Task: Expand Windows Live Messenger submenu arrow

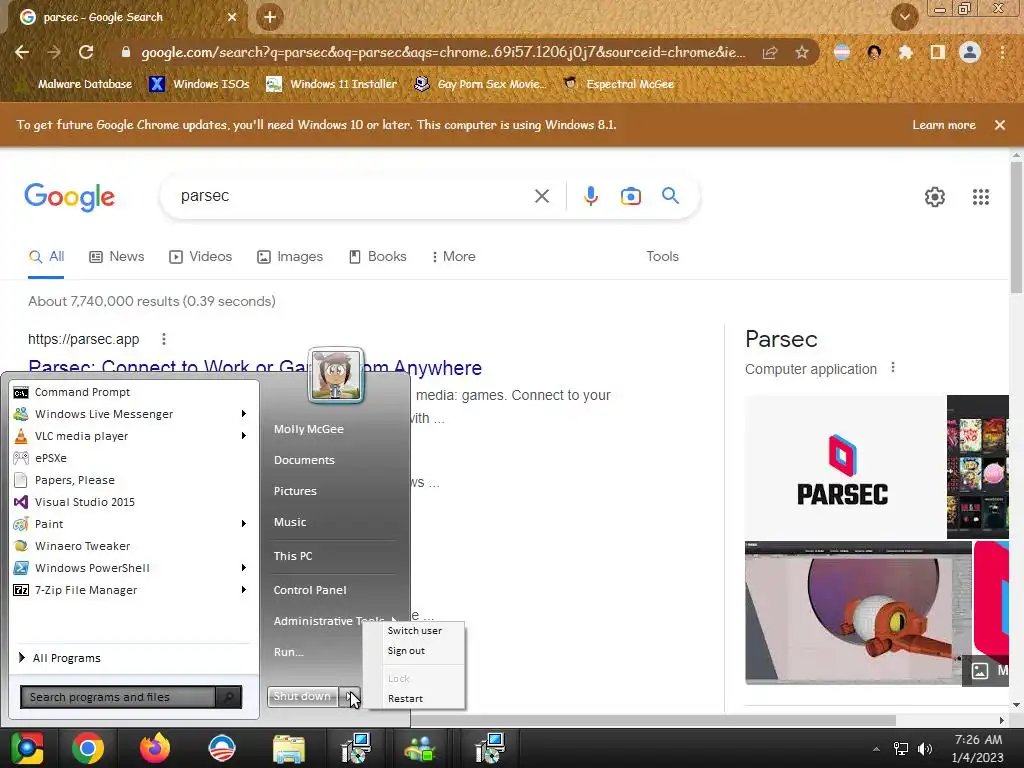Action: (244, 413)
